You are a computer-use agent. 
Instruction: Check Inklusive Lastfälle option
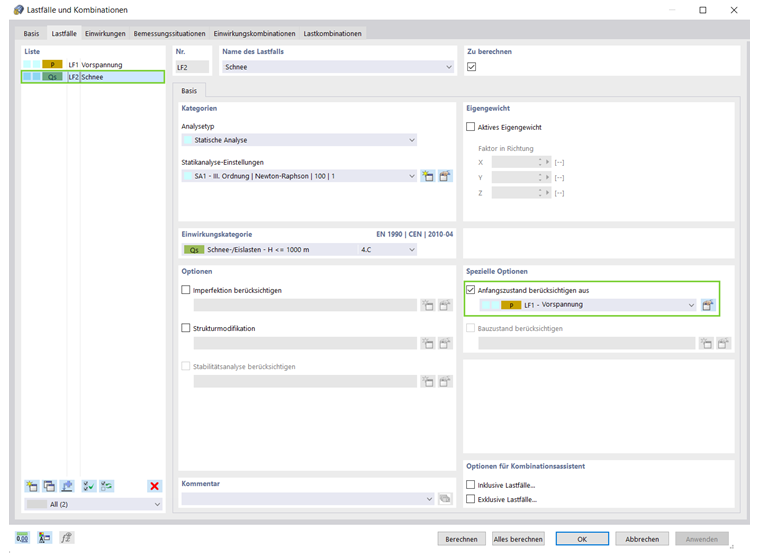pyautogui.click(x=471, y=485)
